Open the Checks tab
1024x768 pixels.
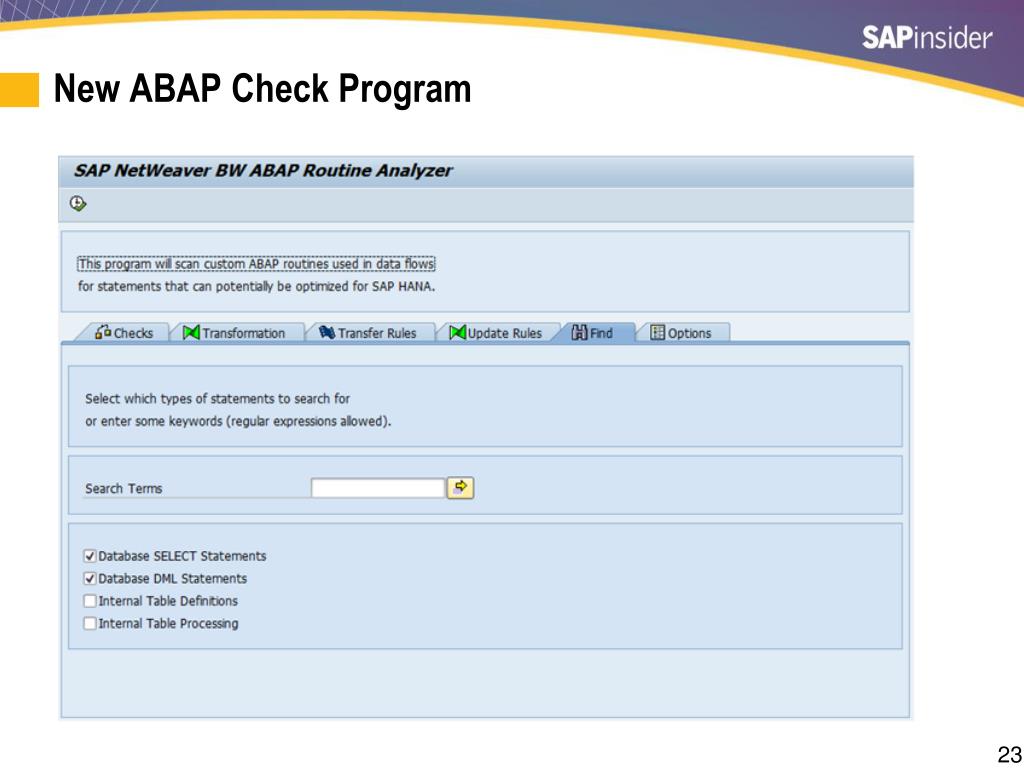124,333
